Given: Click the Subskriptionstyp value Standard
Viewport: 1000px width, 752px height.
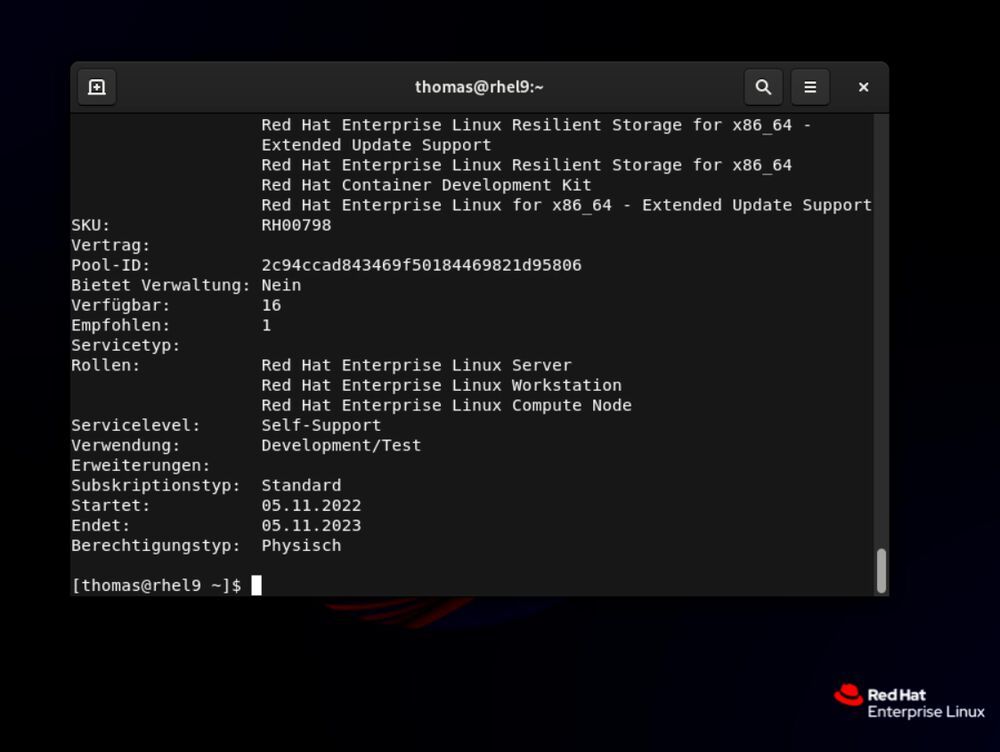Looking at the screenshot, I should (x=301, y=485).
